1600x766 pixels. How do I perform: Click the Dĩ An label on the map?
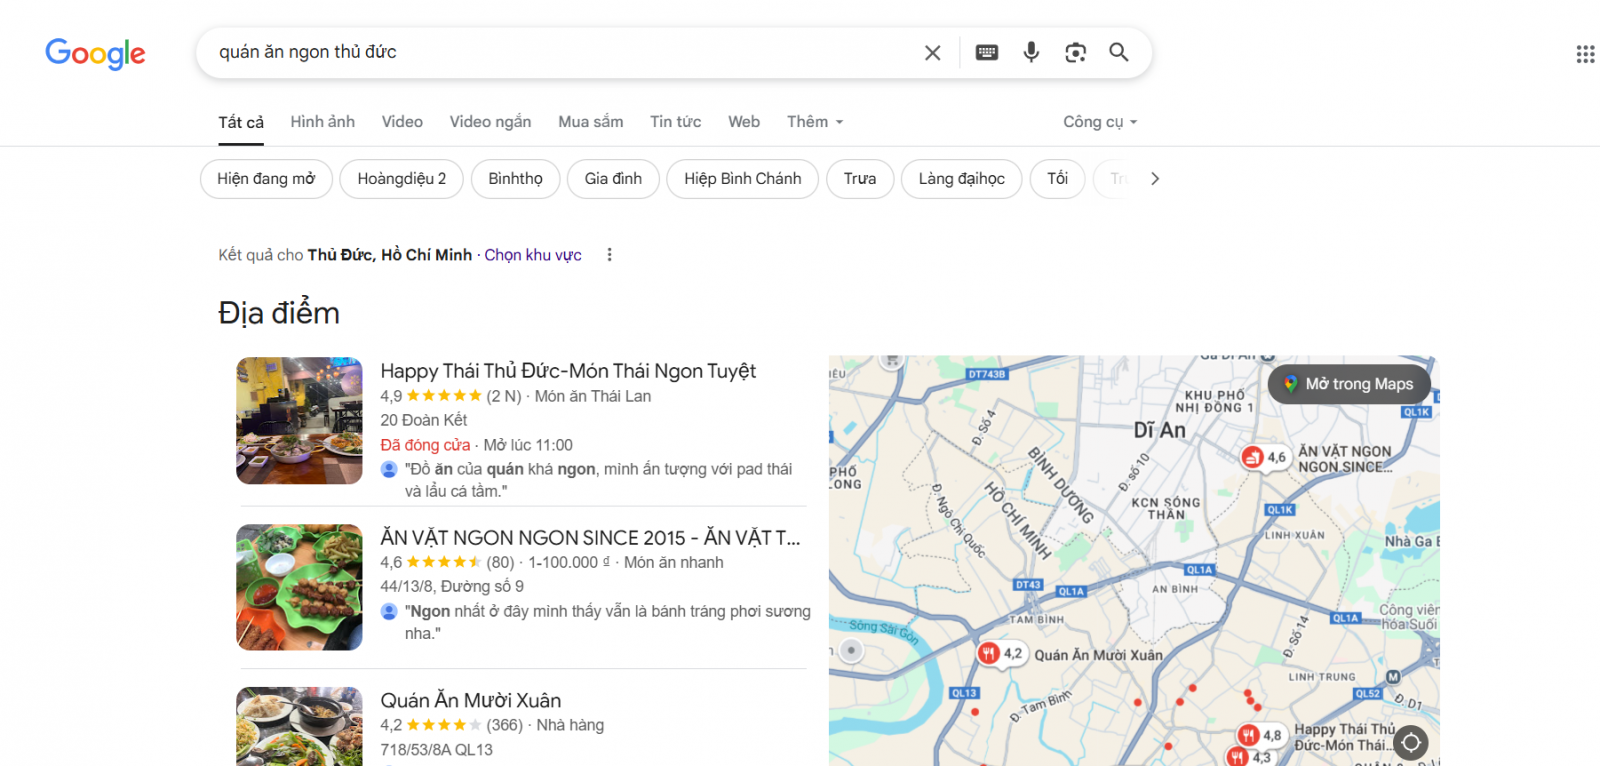tap(1160, 430)
